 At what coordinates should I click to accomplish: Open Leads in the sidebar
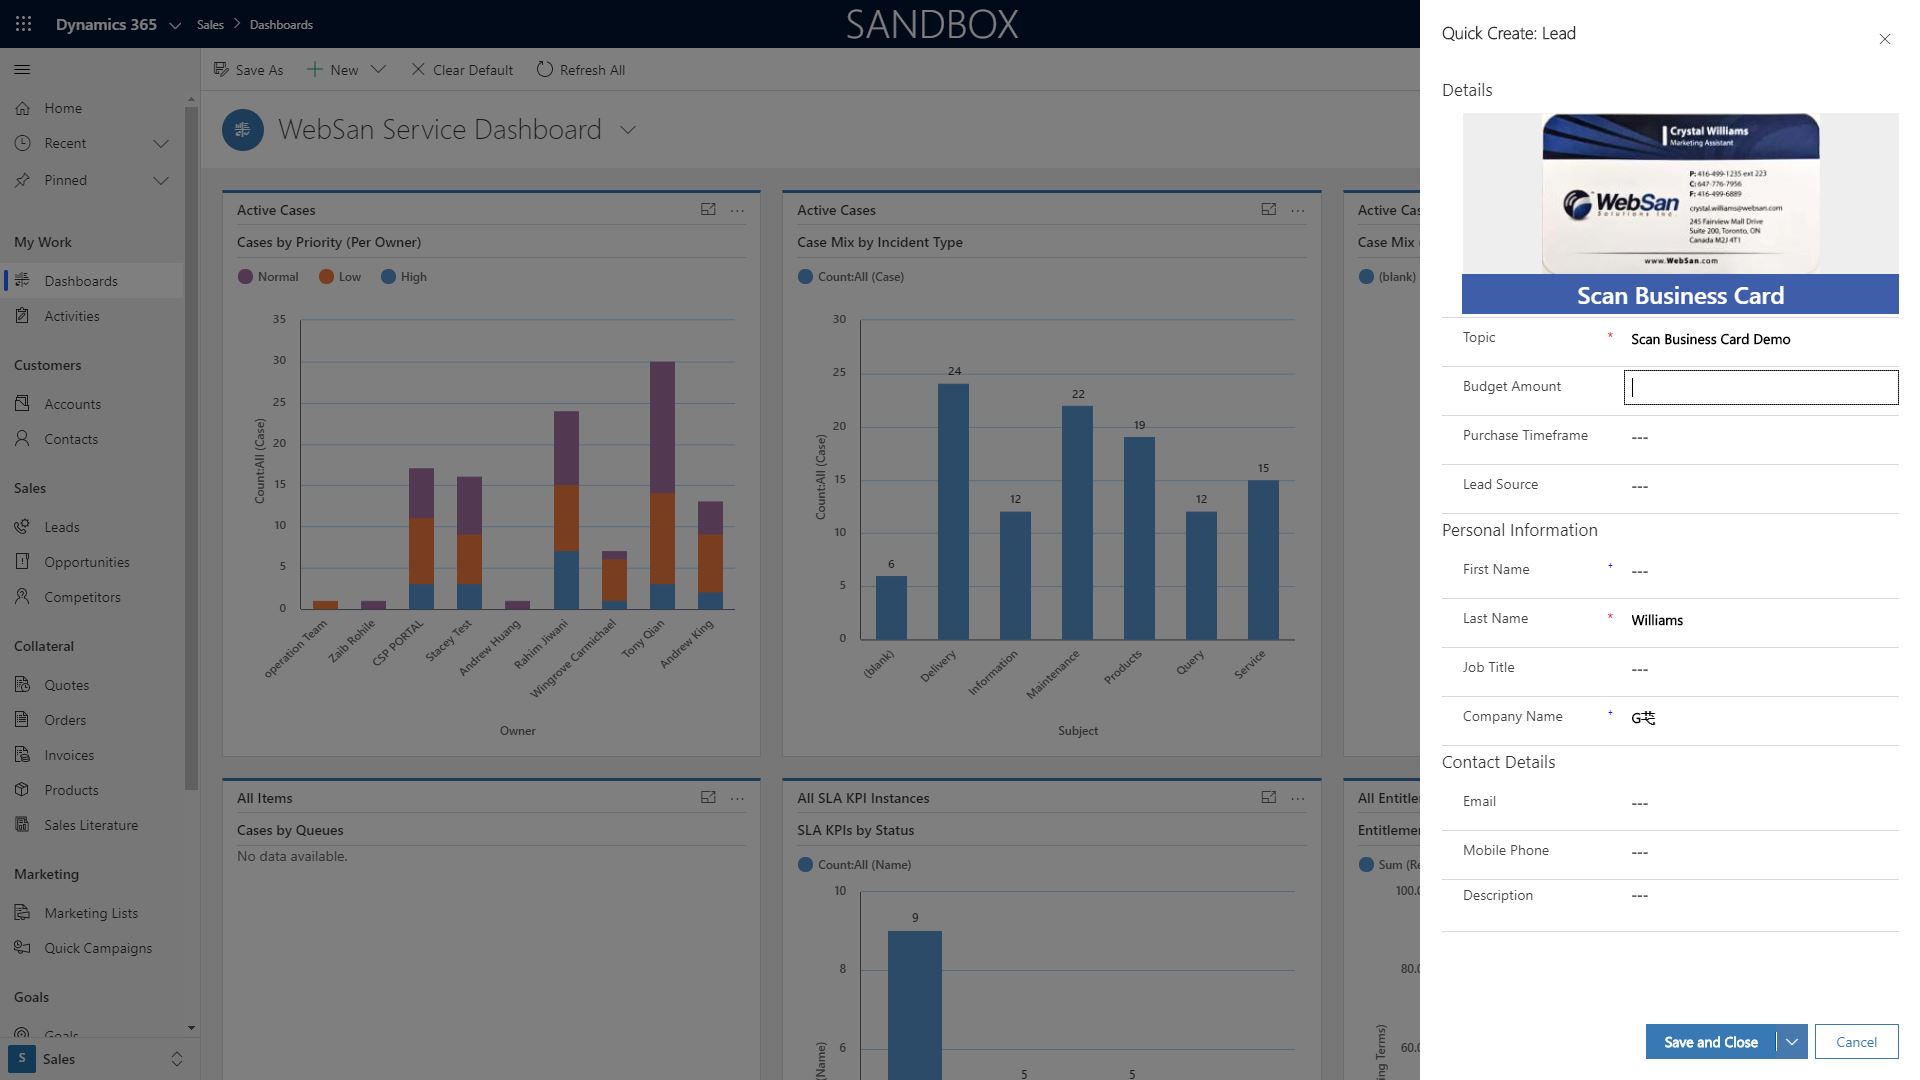pyautogui.click(x=92, y=527)
